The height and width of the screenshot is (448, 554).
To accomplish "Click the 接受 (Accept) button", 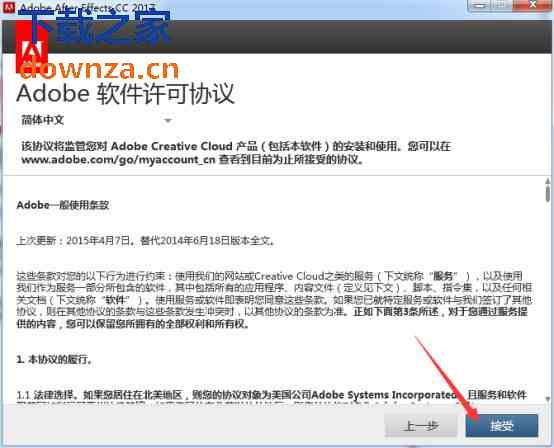I will click(x=502, y=425).
